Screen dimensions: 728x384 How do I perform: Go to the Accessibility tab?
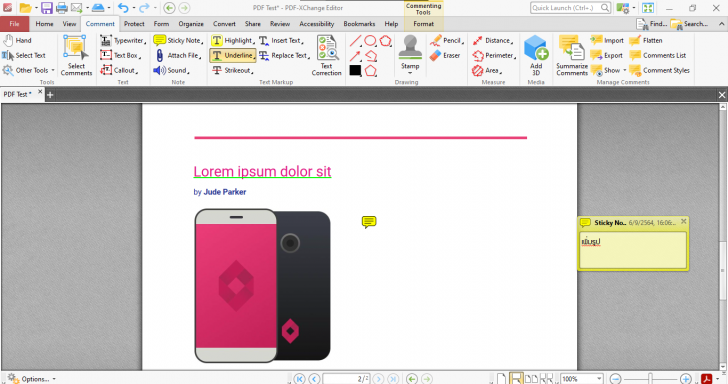click(x=317, y=24)
